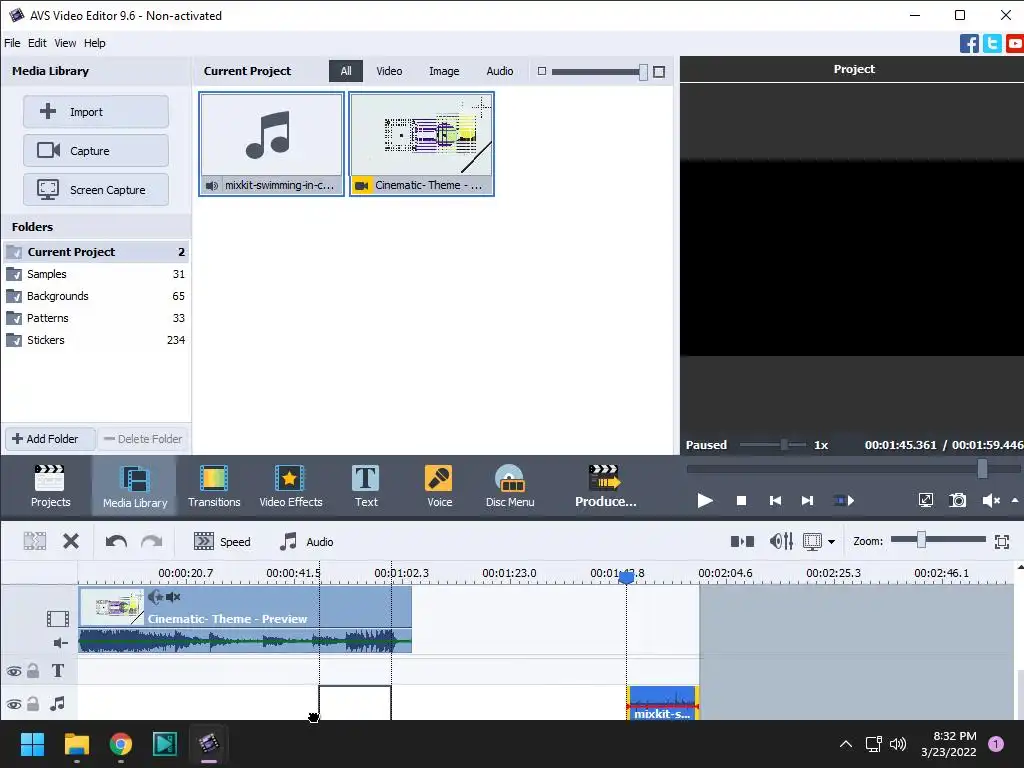Select the Stickers folder

click(x=95, y=340)
